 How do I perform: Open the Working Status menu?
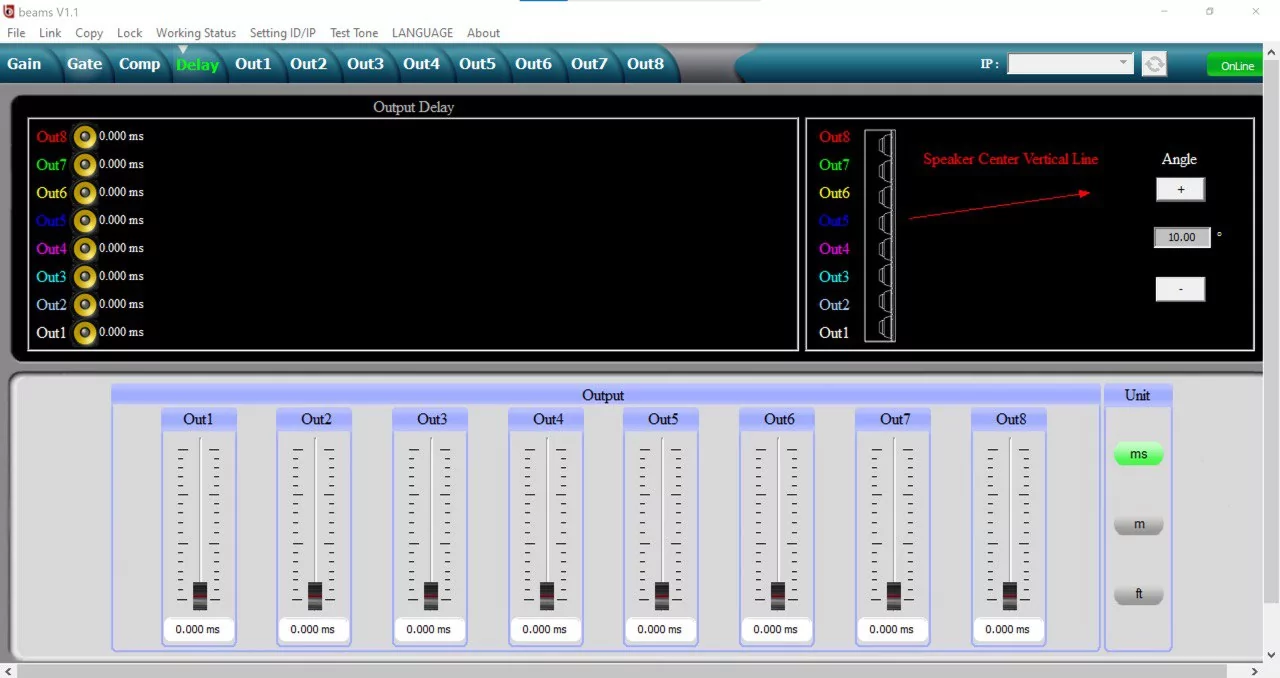[x=196, y=33]
